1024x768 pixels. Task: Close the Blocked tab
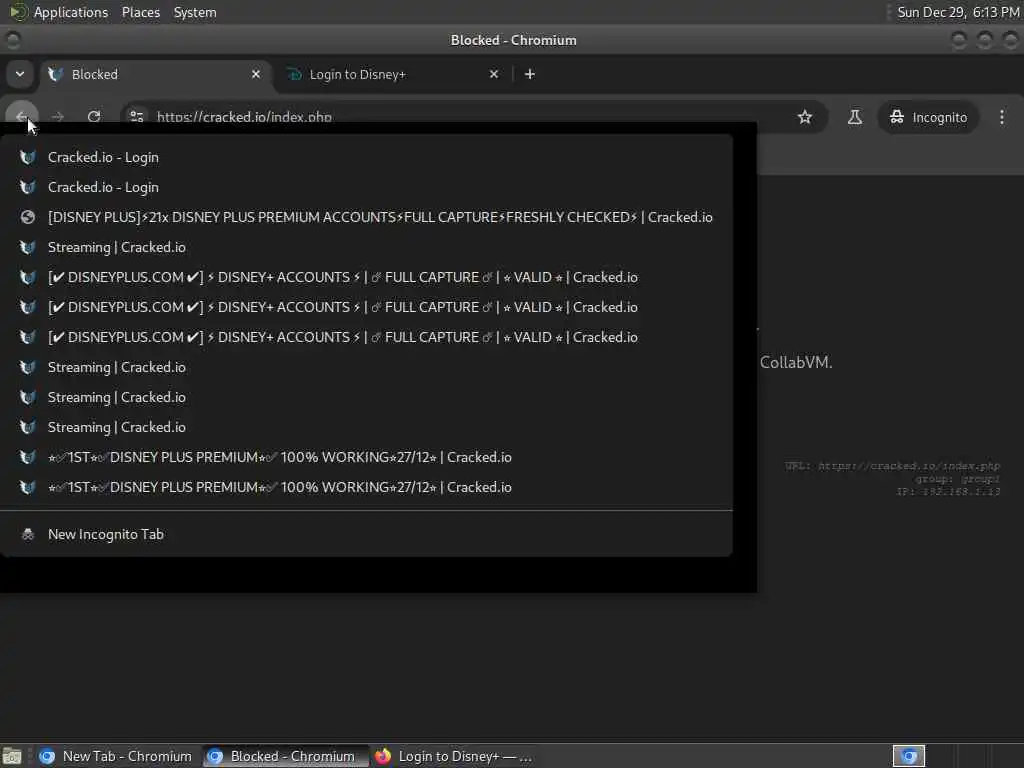[x=256, y=74]
